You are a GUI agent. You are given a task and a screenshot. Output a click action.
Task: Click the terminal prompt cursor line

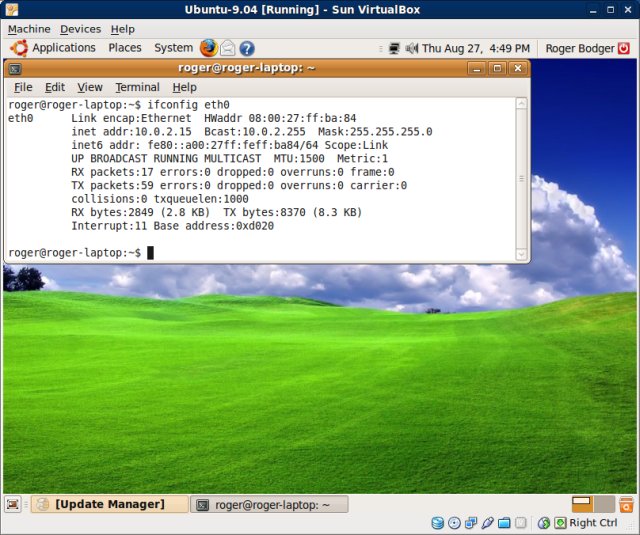click(x=81, y=253)
